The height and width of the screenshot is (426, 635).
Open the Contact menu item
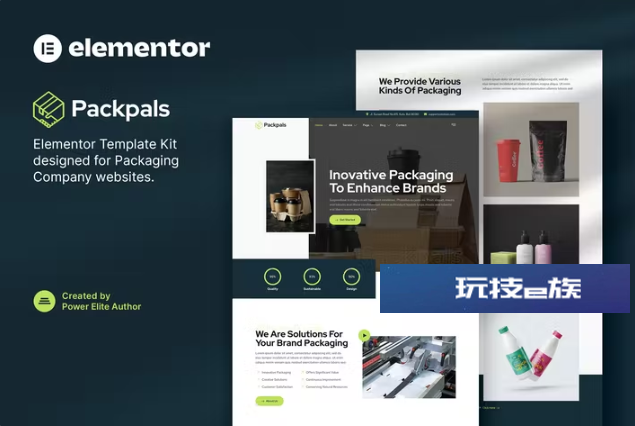pyautogui.click(x=401, y=125)
